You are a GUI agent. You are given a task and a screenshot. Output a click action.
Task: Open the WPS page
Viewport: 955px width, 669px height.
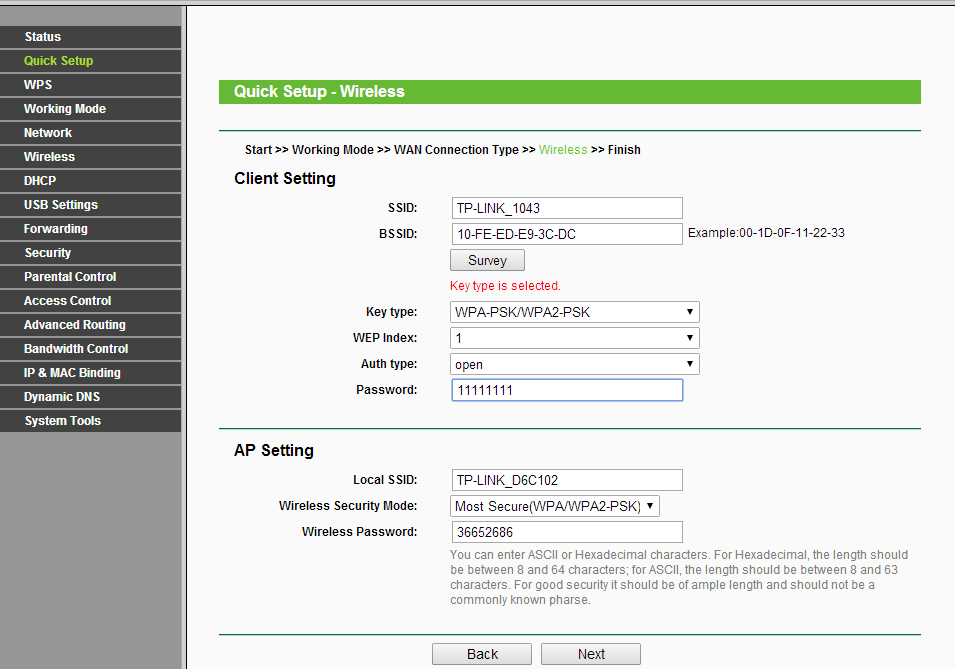coord(90,85)
